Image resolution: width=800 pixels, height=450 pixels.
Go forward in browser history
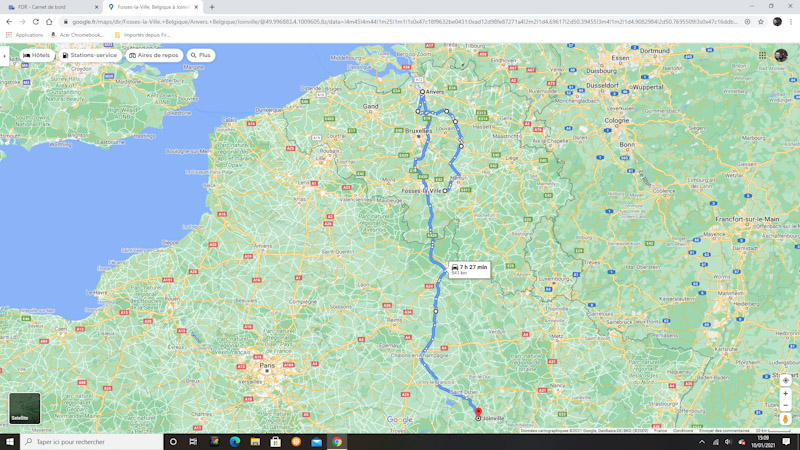(x=22, y=21)
